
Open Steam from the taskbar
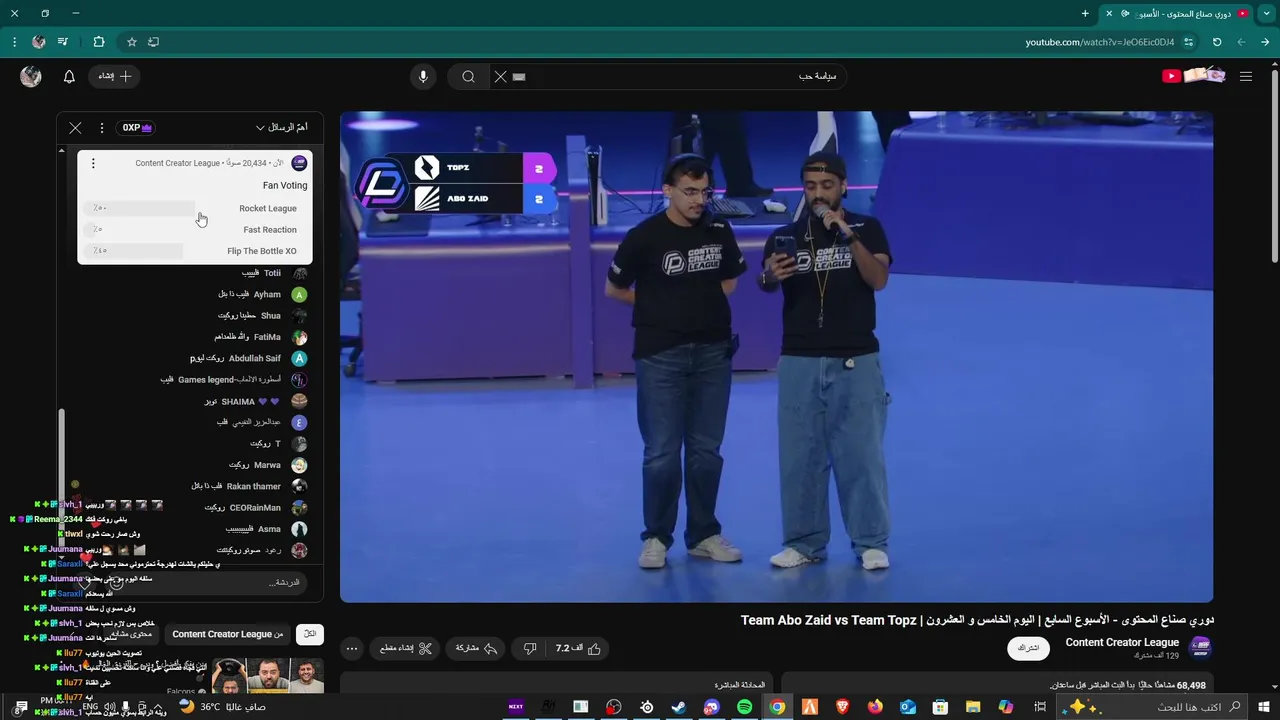(x=679, y=707)
